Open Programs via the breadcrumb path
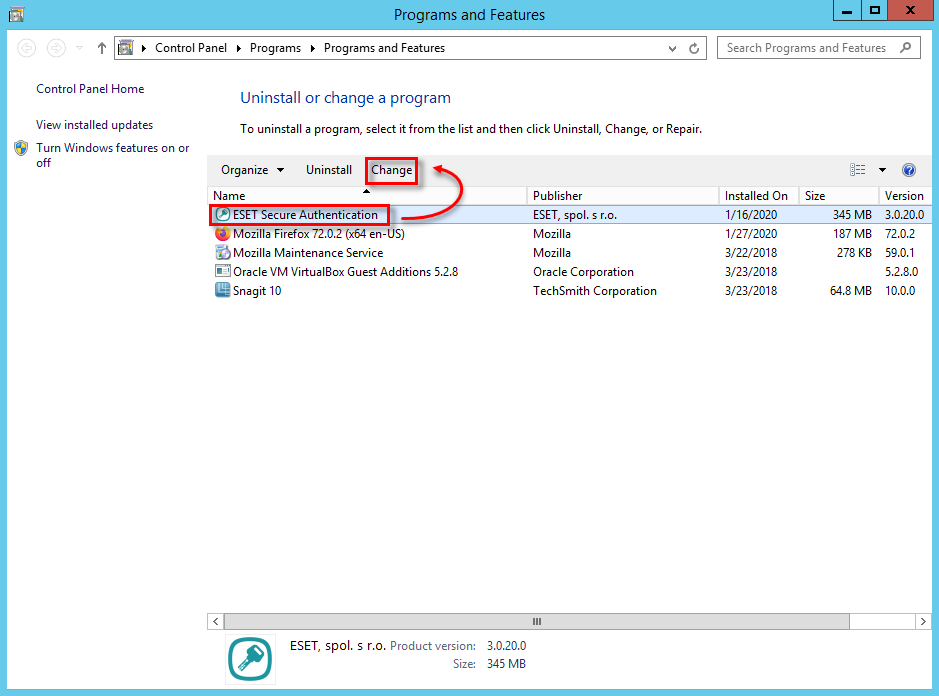 [275, 47]
